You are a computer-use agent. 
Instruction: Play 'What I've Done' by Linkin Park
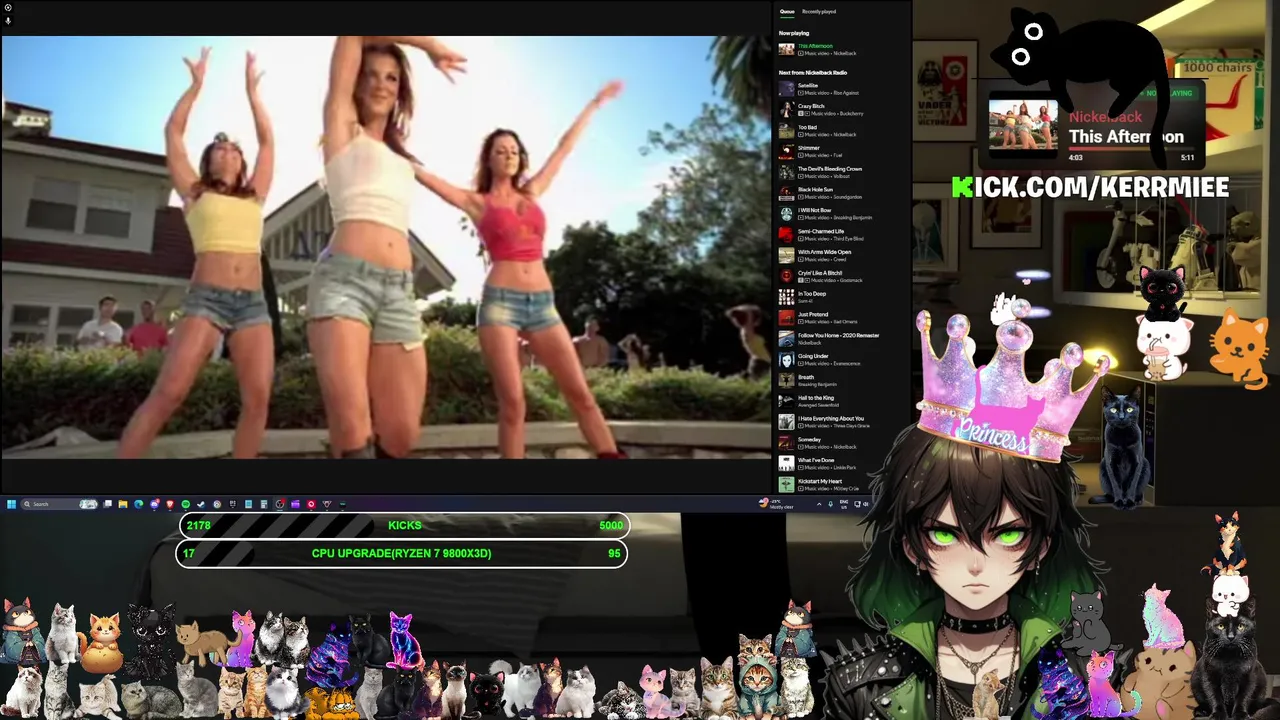coord(840,464)
